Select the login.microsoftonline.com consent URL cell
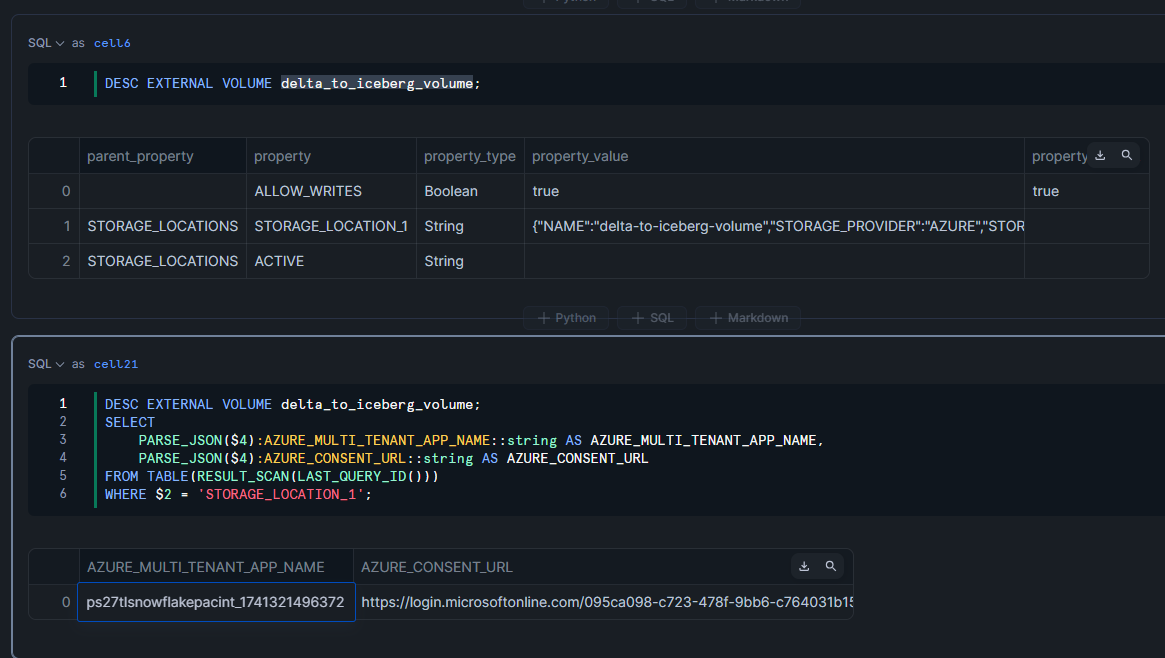Image resolution: width=1165 pixels, height=658 pixels. pyautogui.click(x=604, y=602)
